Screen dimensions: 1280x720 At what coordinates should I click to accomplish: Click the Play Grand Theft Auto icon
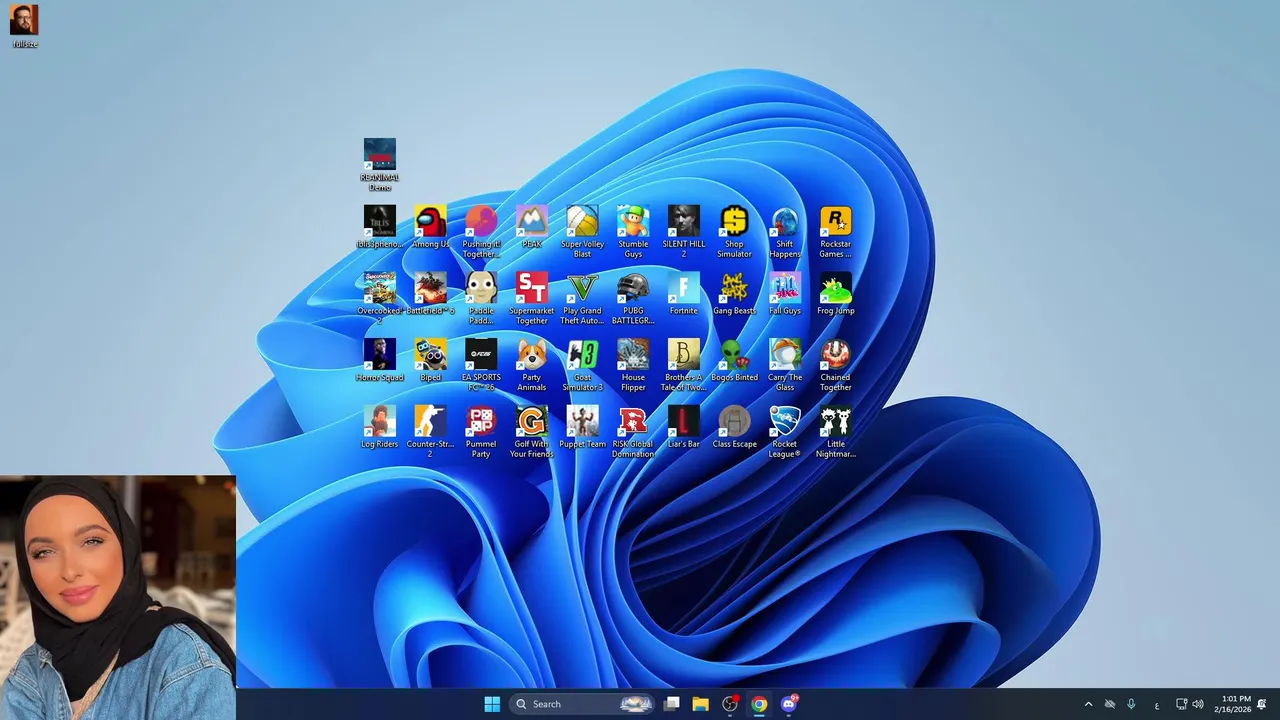click(582, 298)
